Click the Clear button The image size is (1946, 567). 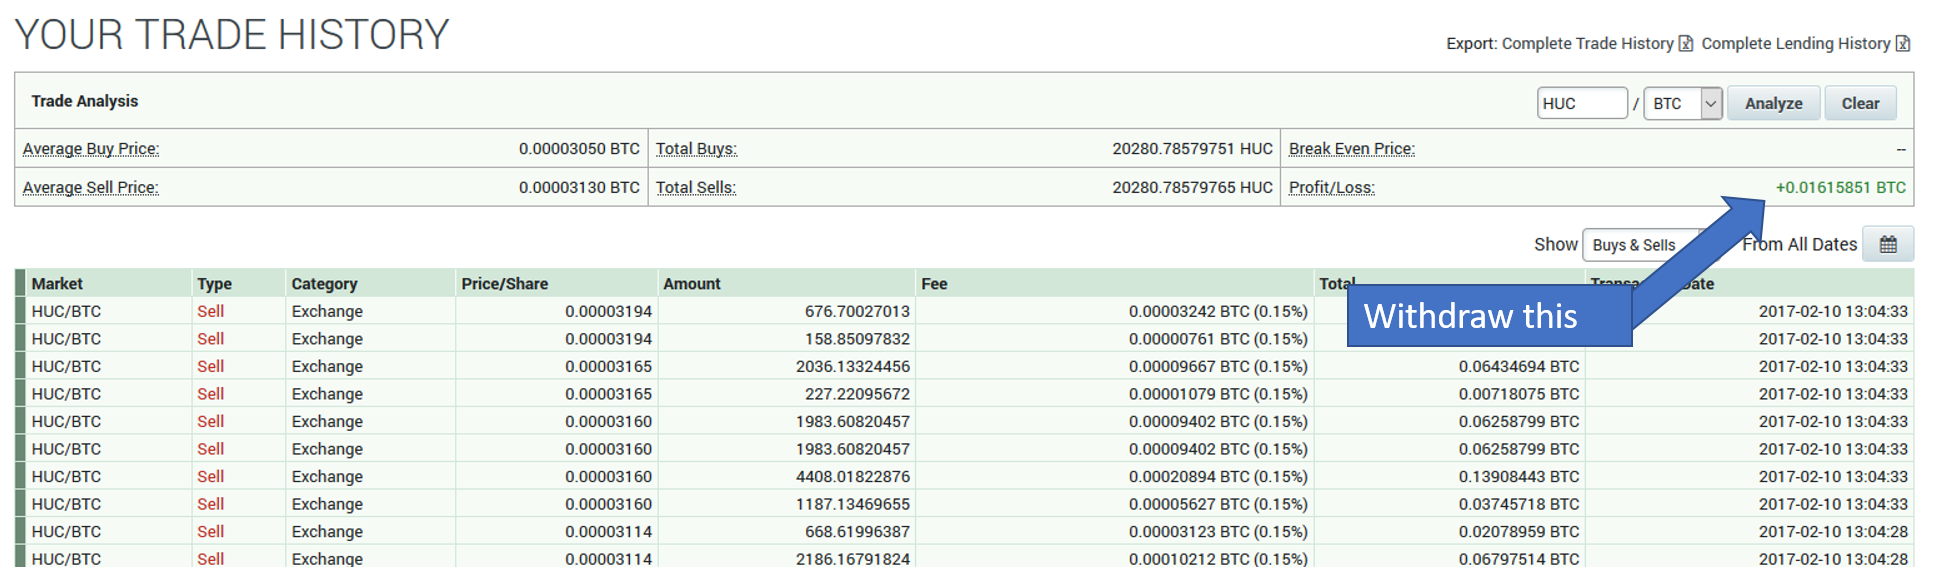(x=1860, y=103)
